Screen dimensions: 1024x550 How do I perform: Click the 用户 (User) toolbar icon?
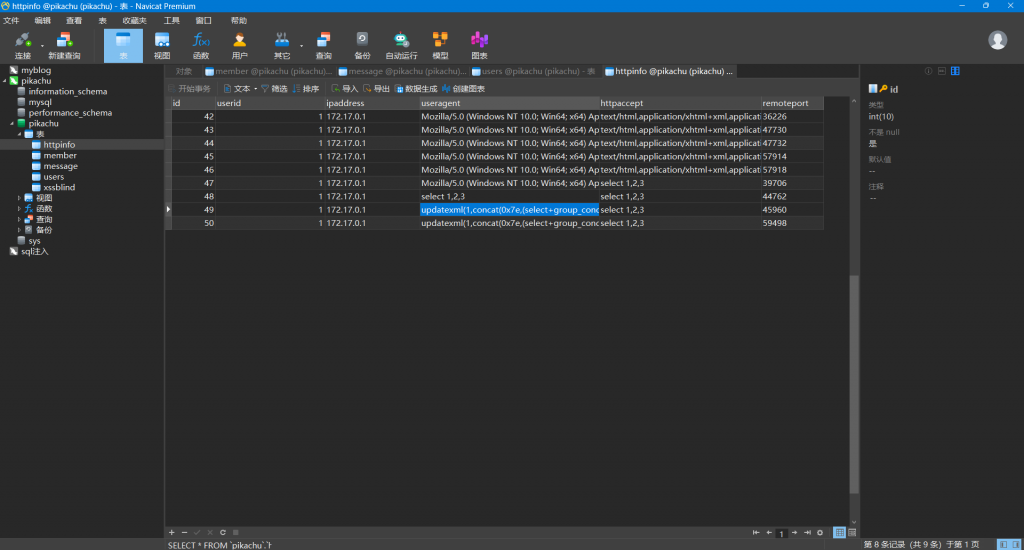point(240,45)
